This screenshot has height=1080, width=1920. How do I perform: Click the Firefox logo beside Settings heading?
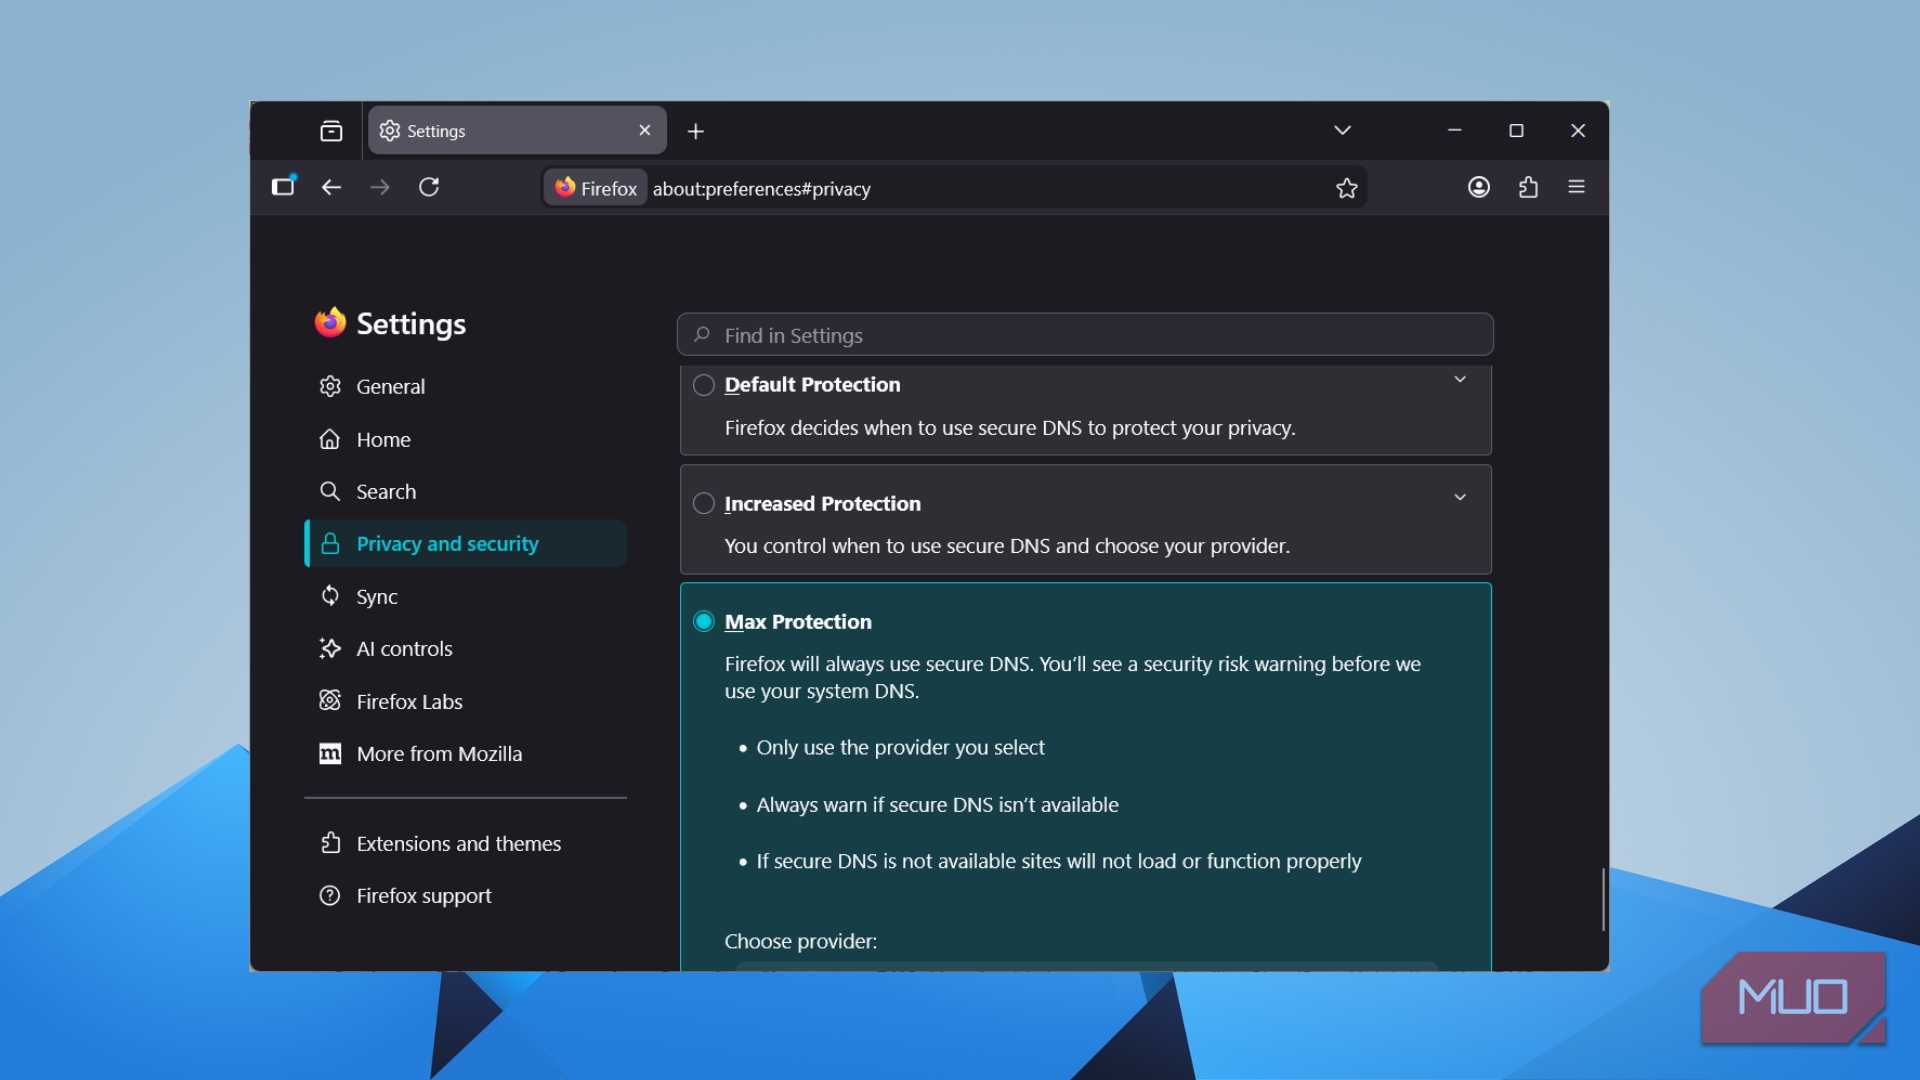pyautogui.click(x=330, y=322)
